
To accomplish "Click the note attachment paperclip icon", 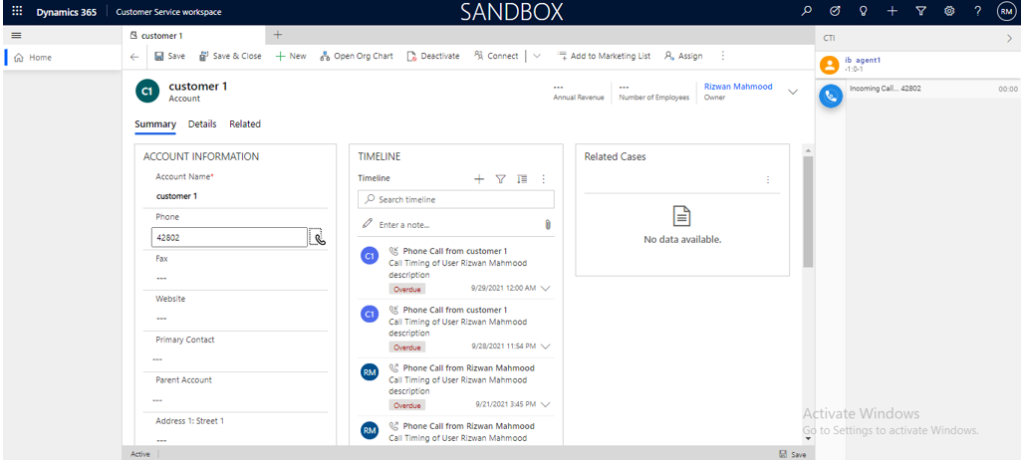I will pos(548,225).
